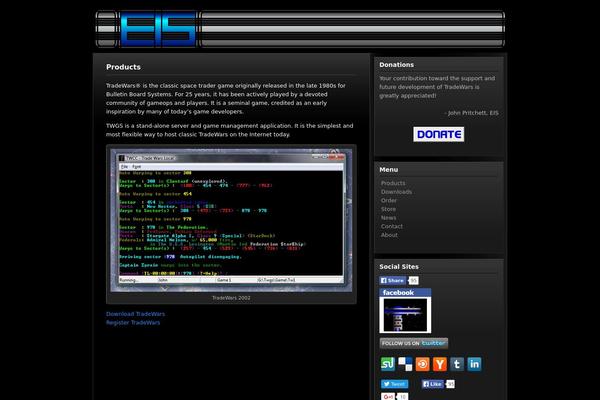Click the Facebook Like button
600x400 pixels.
[433, 384]
